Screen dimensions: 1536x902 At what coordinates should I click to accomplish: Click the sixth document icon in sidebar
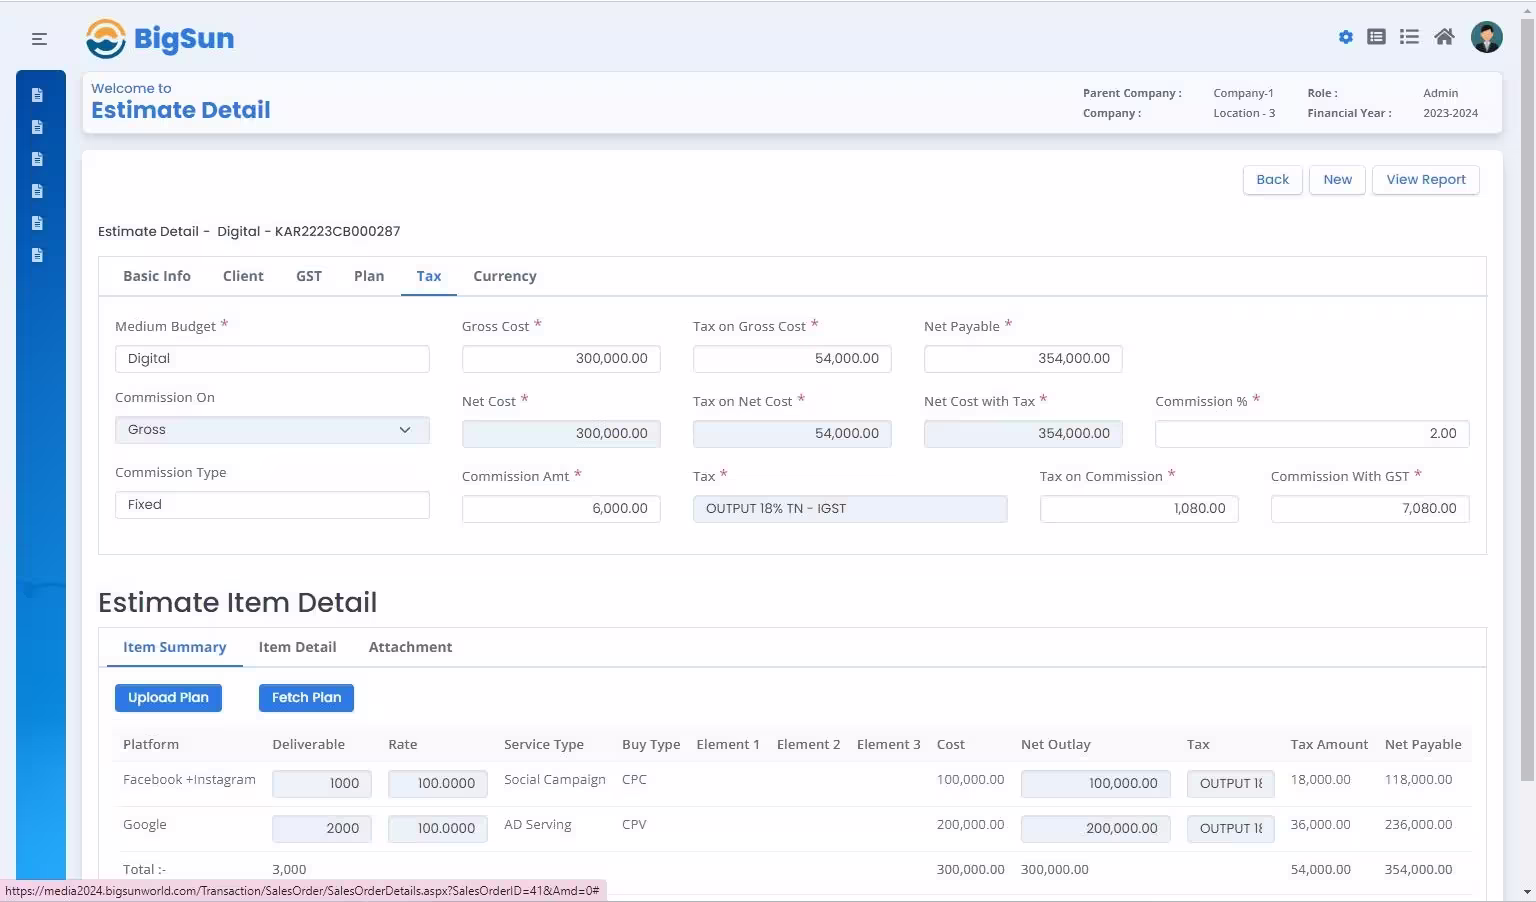coord(38,255)
